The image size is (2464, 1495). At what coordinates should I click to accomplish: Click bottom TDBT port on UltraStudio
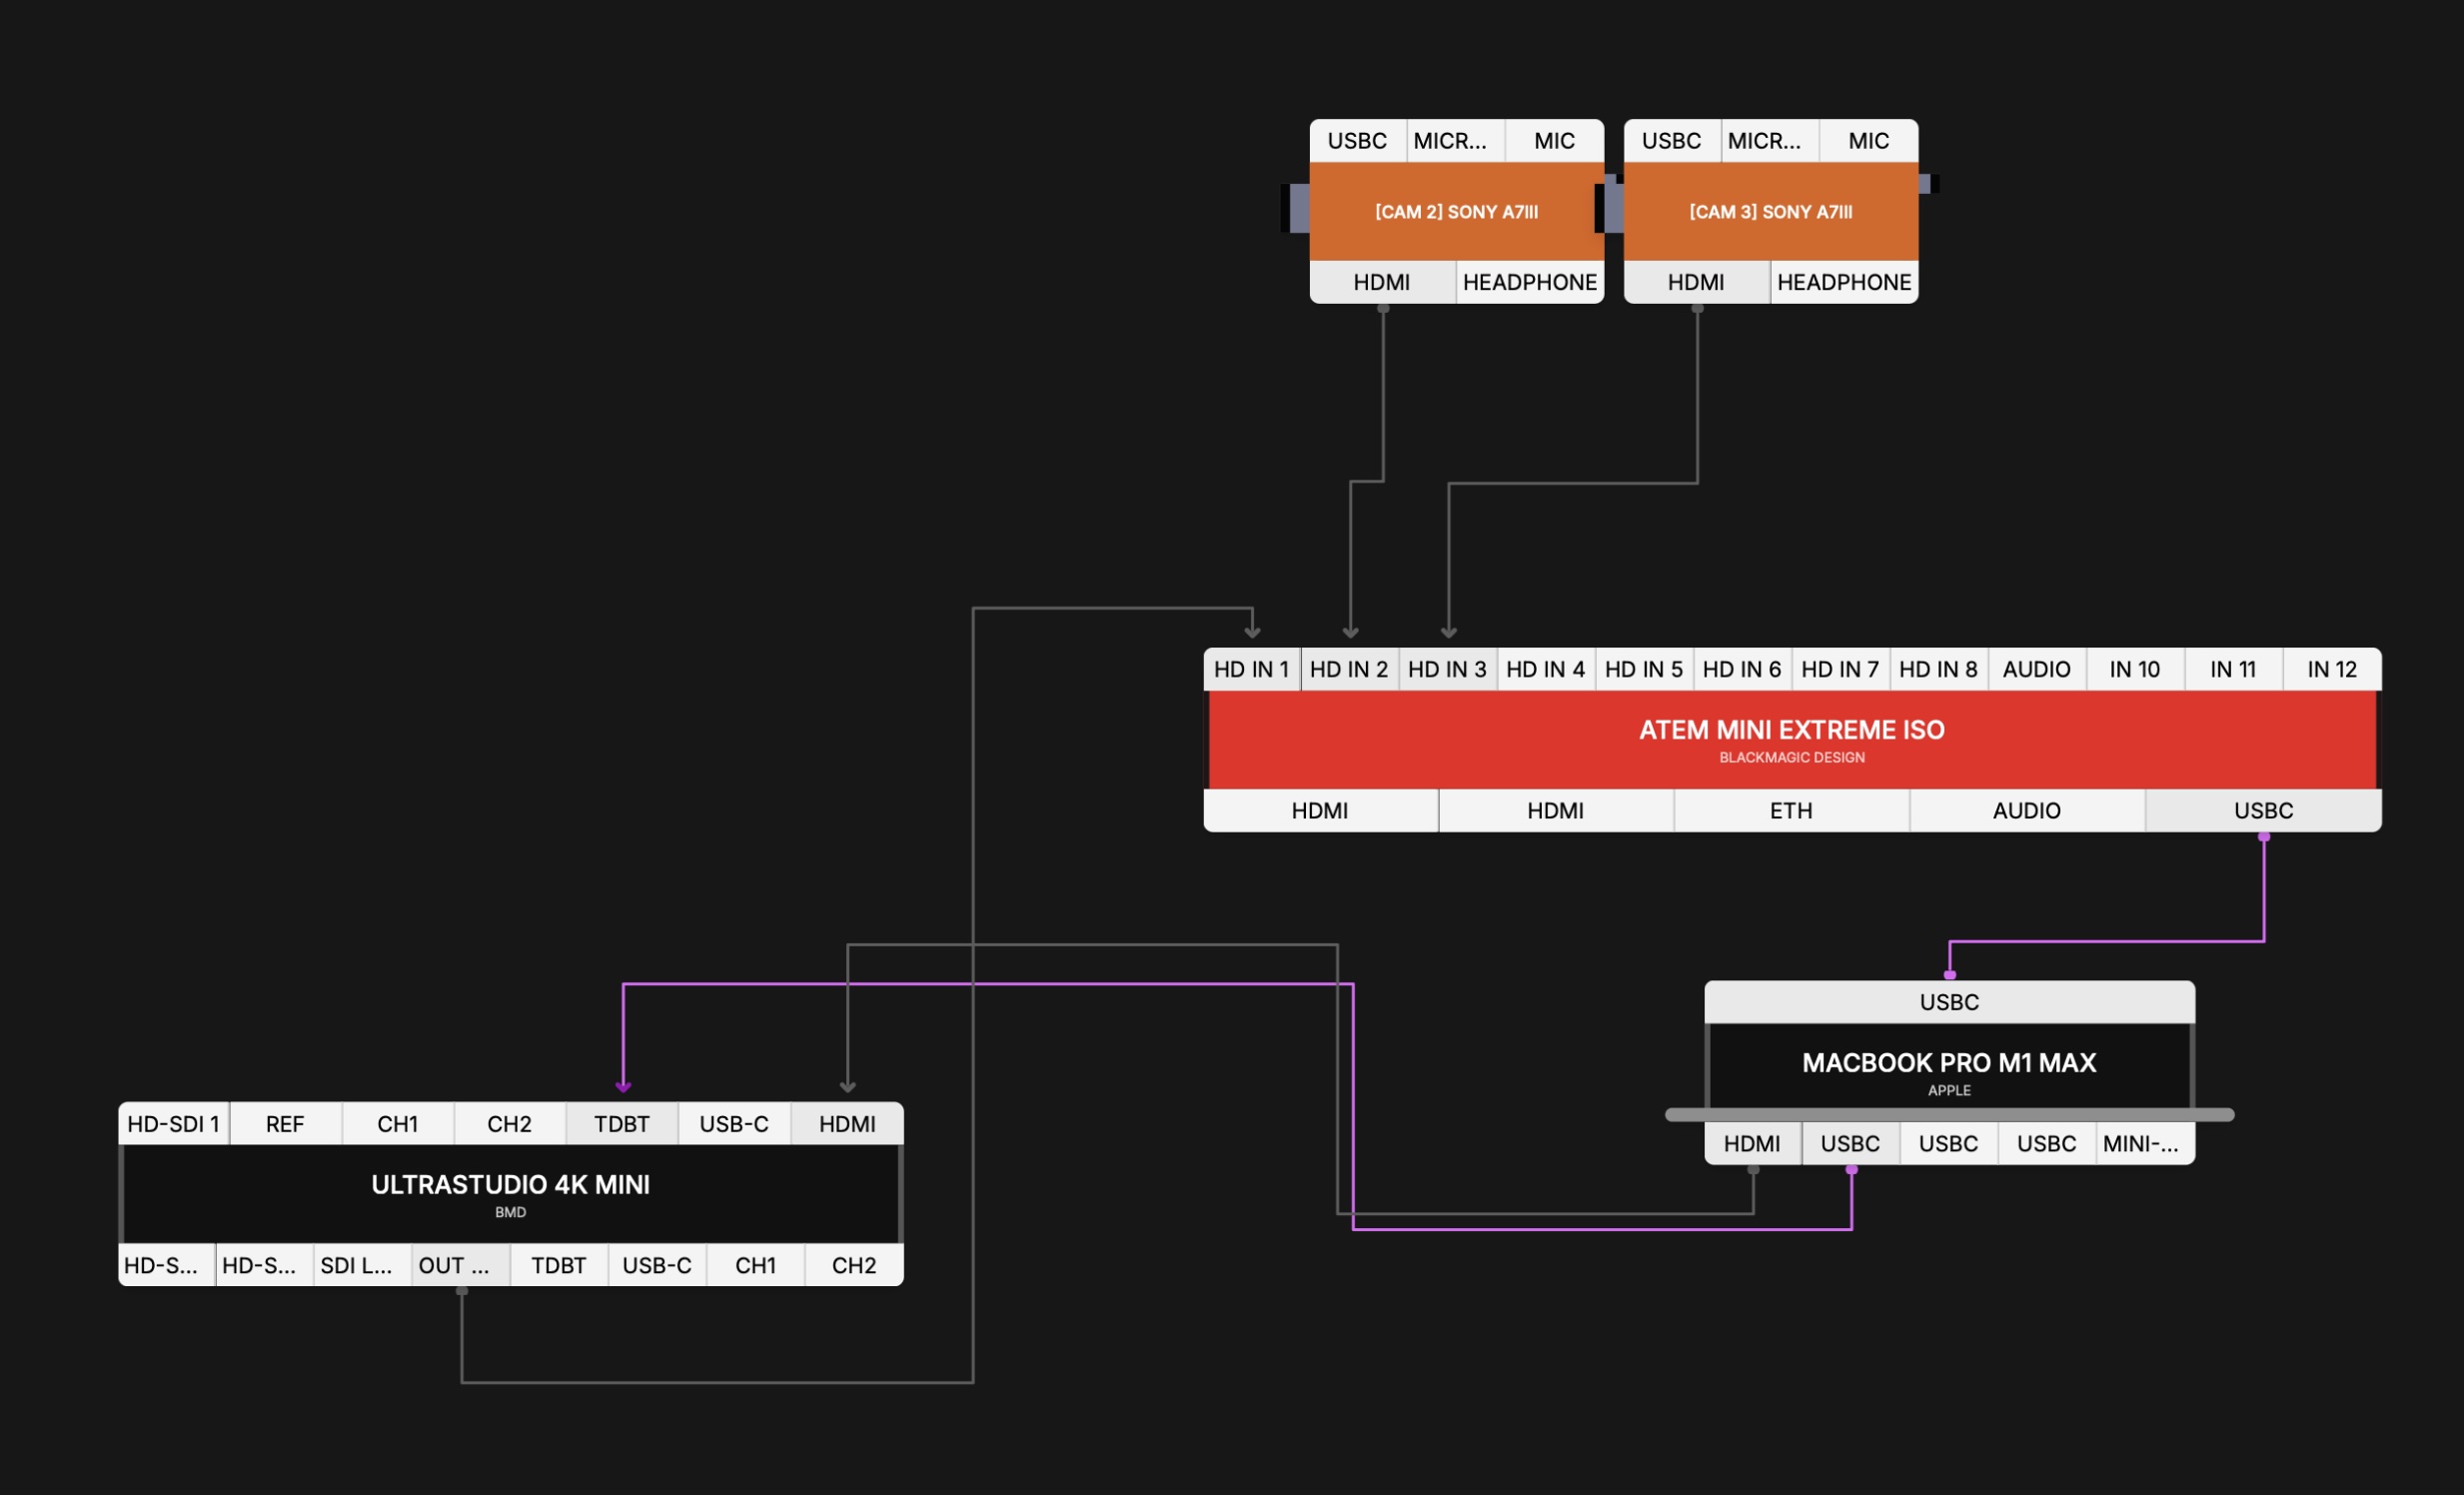click(558, 1265)
